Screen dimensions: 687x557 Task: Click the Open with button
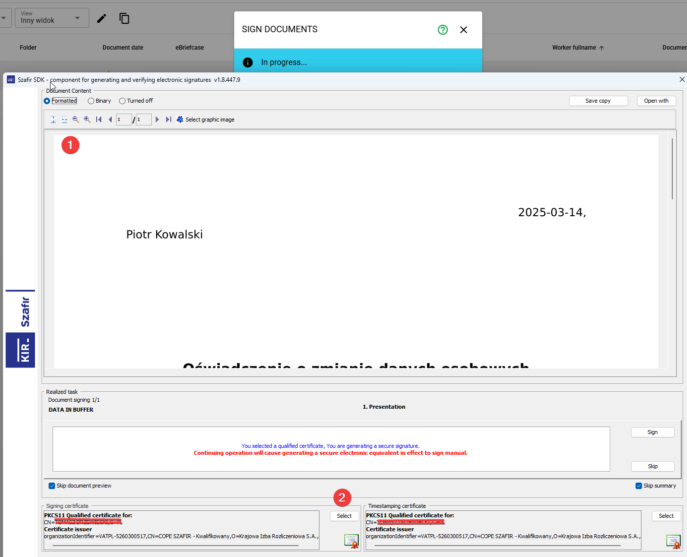pyautogui.click(x=656, y=101)
